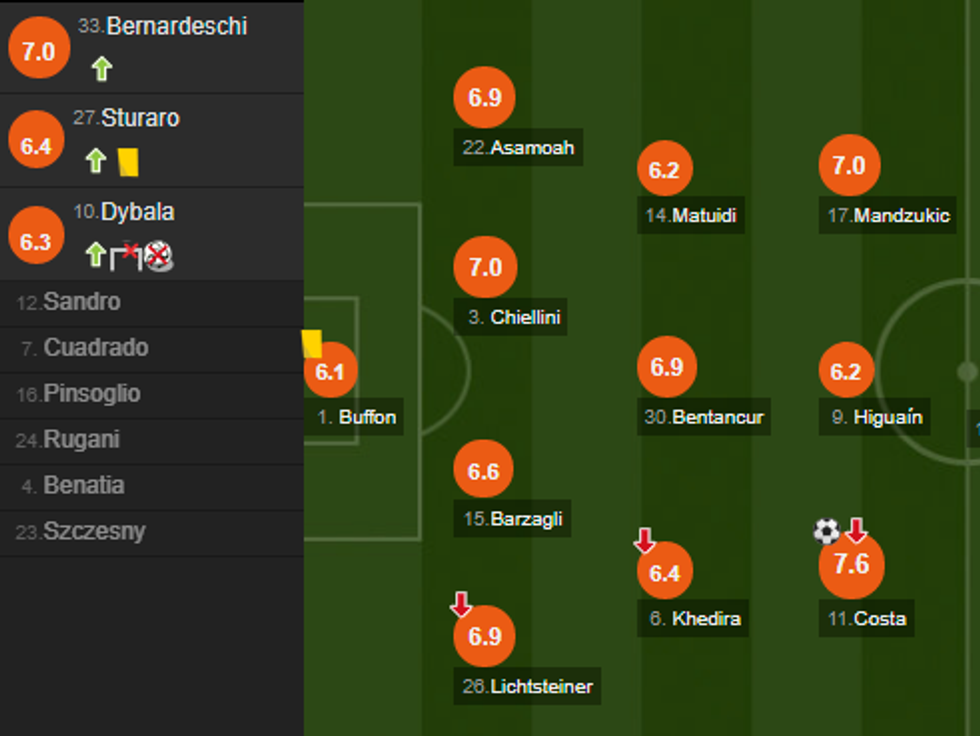980x736 pixels.
Task: Click Asamoah's 6.9 rating circle
Action: click(484, 98)
